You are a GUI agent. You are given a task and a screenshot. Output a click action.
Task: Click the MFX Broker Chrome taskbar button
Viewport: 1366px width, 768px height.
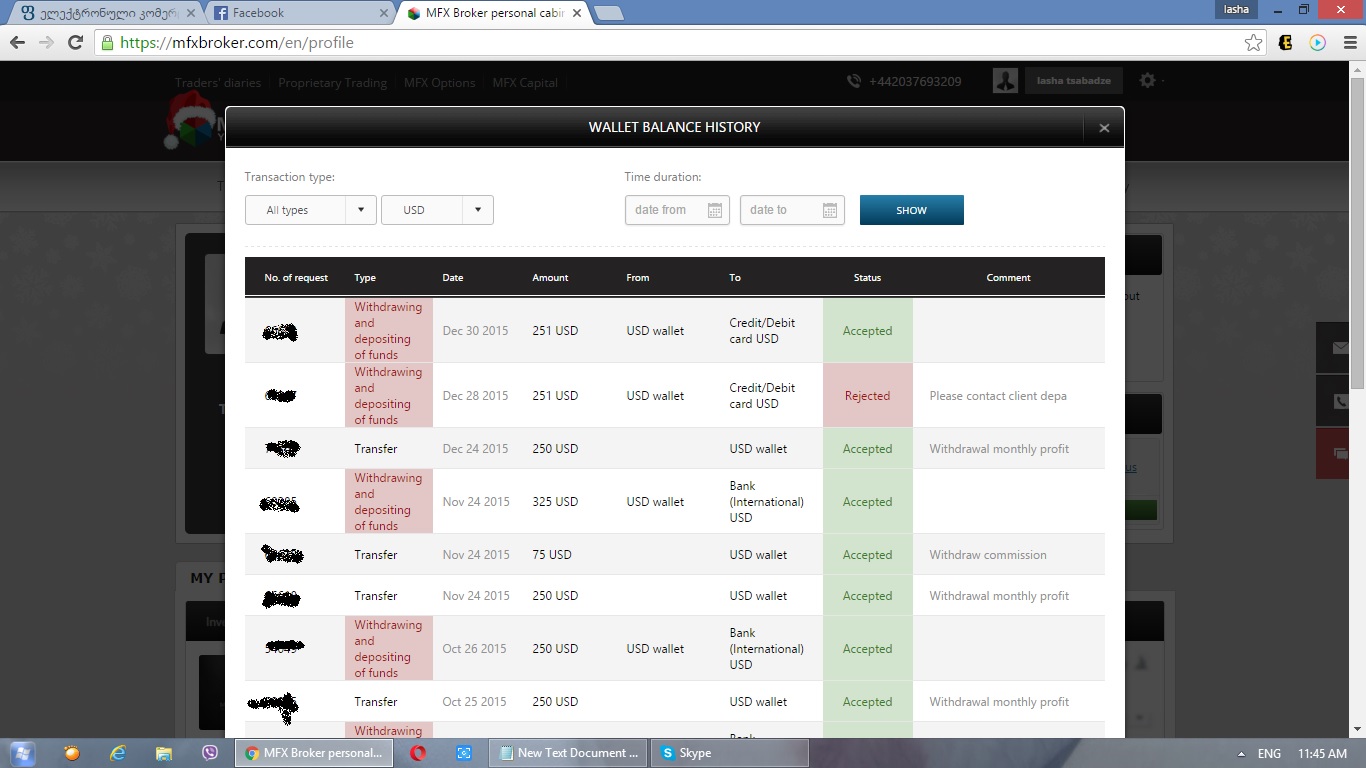pos(313,753)
